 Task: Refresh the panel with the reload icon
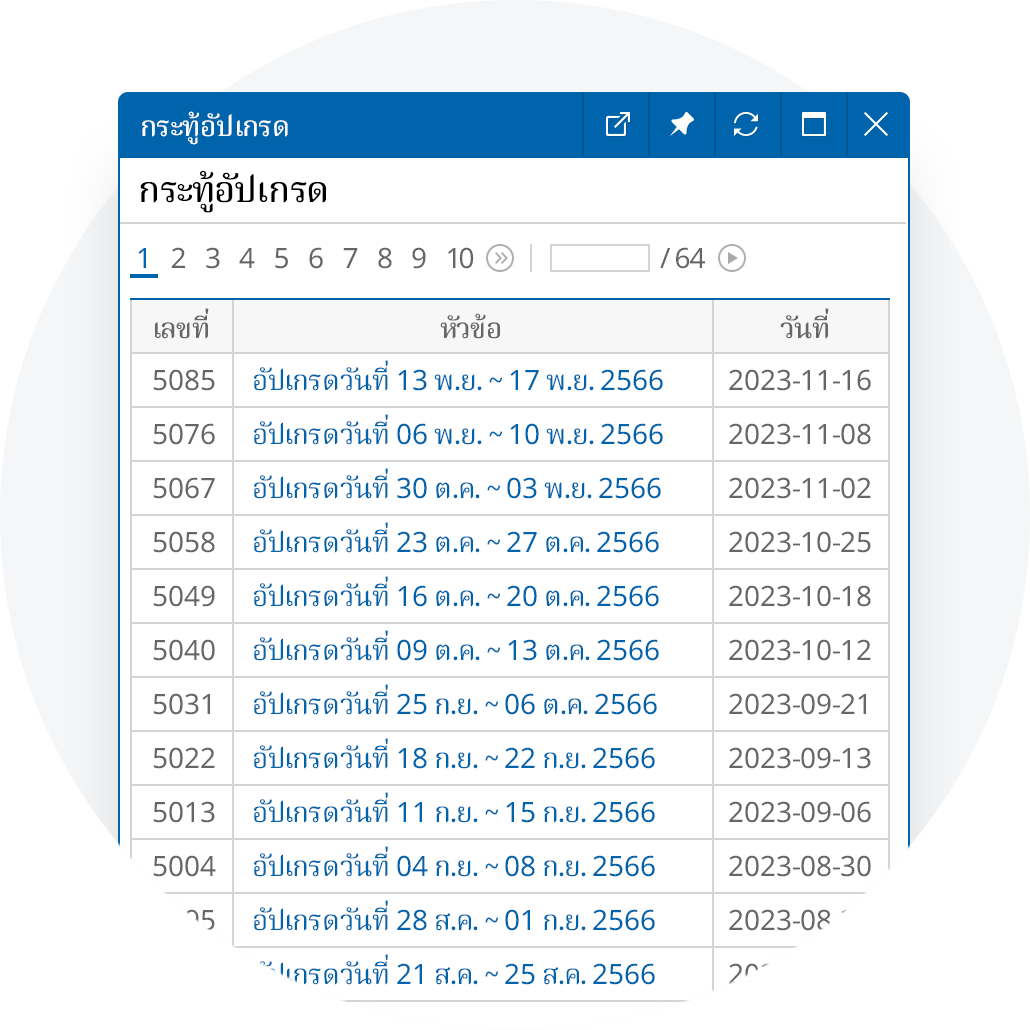point(746,125)
